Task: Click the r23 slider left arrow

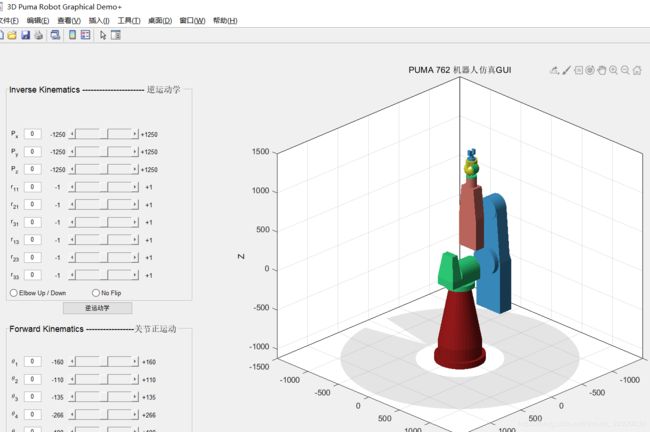Action: 72,257
